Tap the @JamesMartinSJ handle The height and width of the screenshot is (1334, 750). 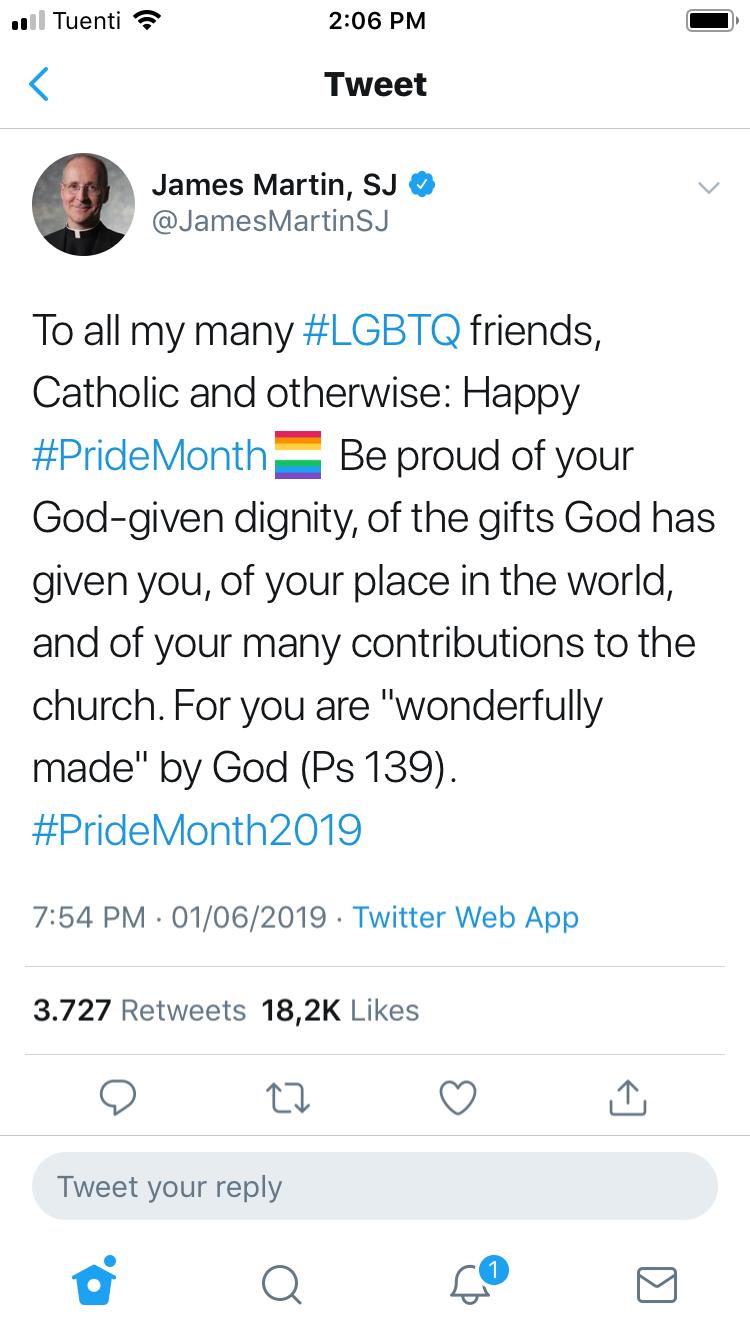click(x=269, y=221)
